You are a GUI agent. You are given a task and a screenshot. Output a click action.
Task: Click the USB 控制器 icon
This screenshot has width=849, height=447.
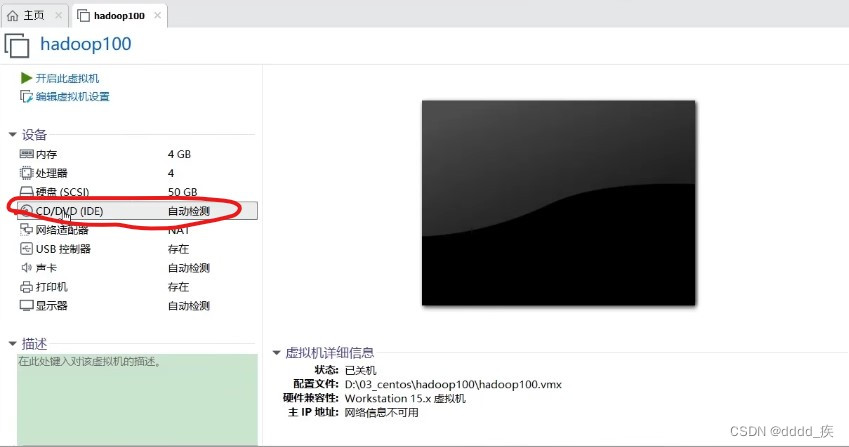pyautogui.click(x=27, y=249)
